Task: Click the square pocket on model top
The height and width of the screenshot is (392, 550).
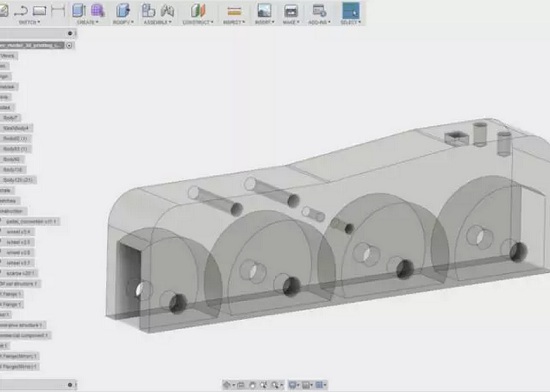Action: (456, 138)
